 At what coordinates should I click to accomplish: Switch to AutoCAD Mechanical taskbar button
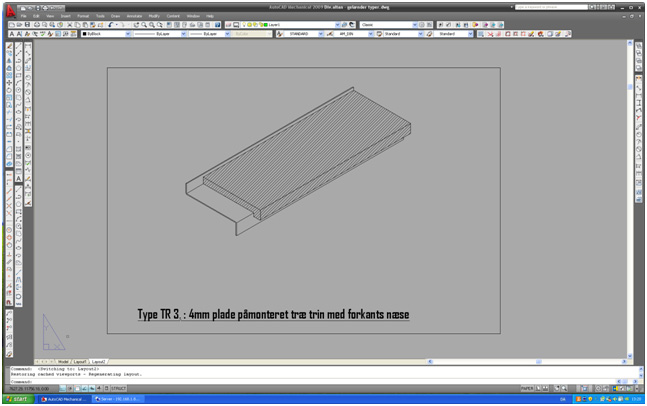coord(64,399)
